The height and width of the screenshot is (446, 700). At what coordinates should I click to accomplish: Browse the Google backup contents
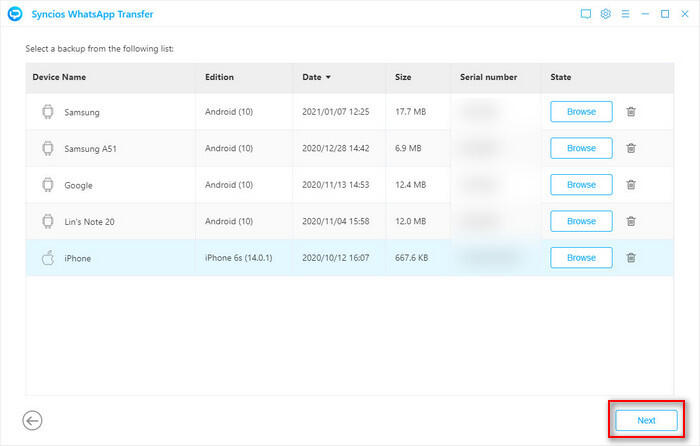coord(581,185)
